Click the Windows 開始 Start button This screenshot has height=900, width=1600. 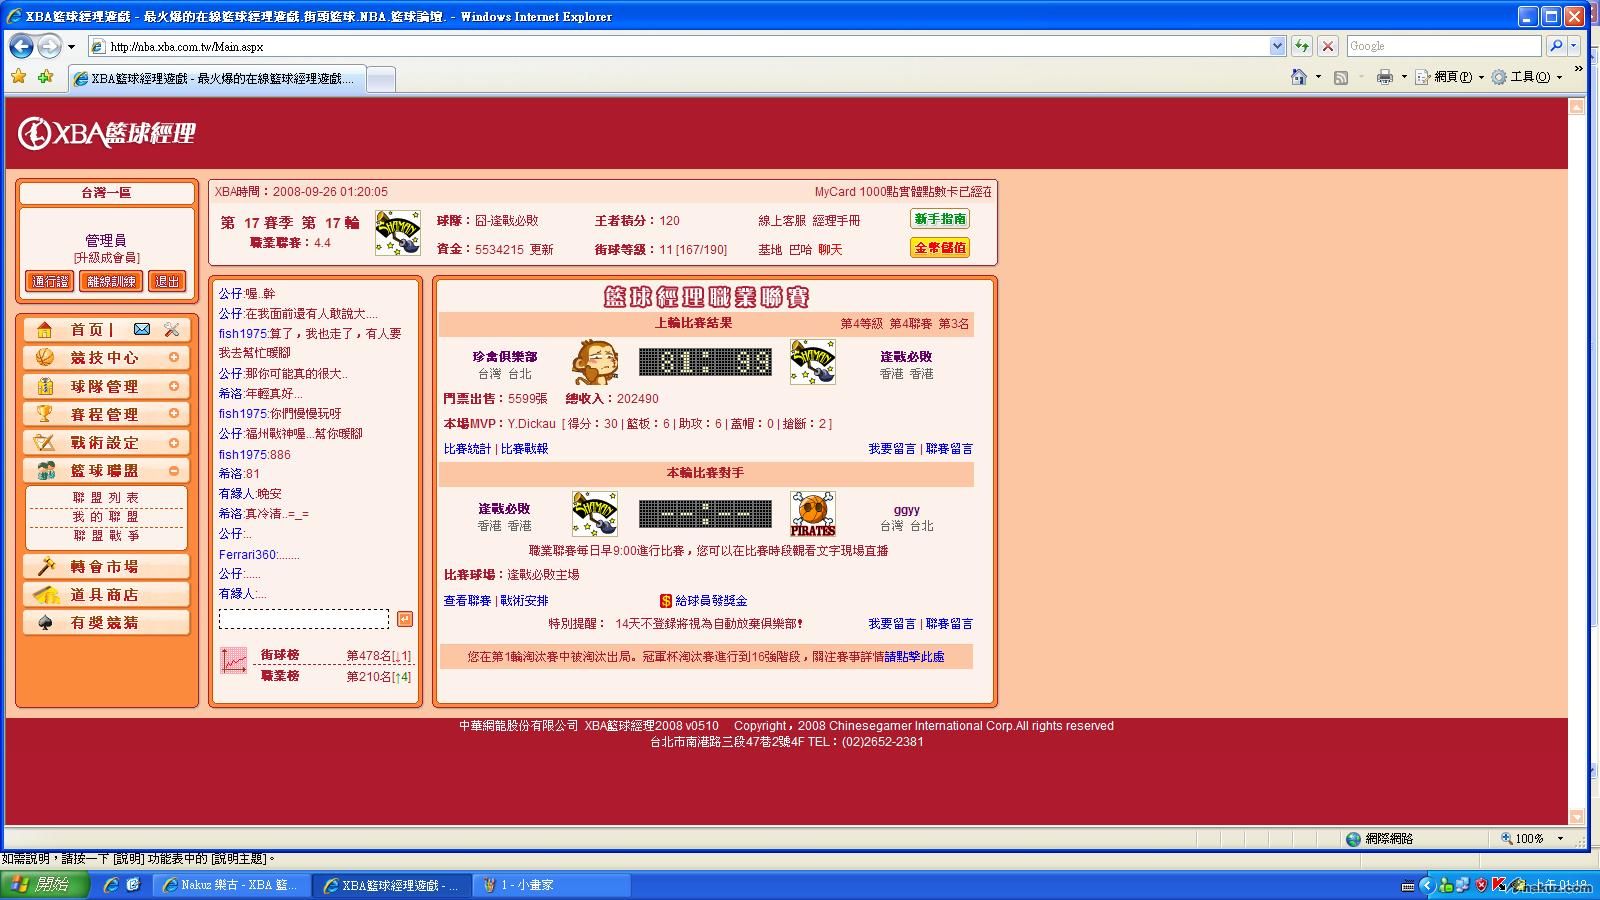pyautogui.click(x=43, y=885)
